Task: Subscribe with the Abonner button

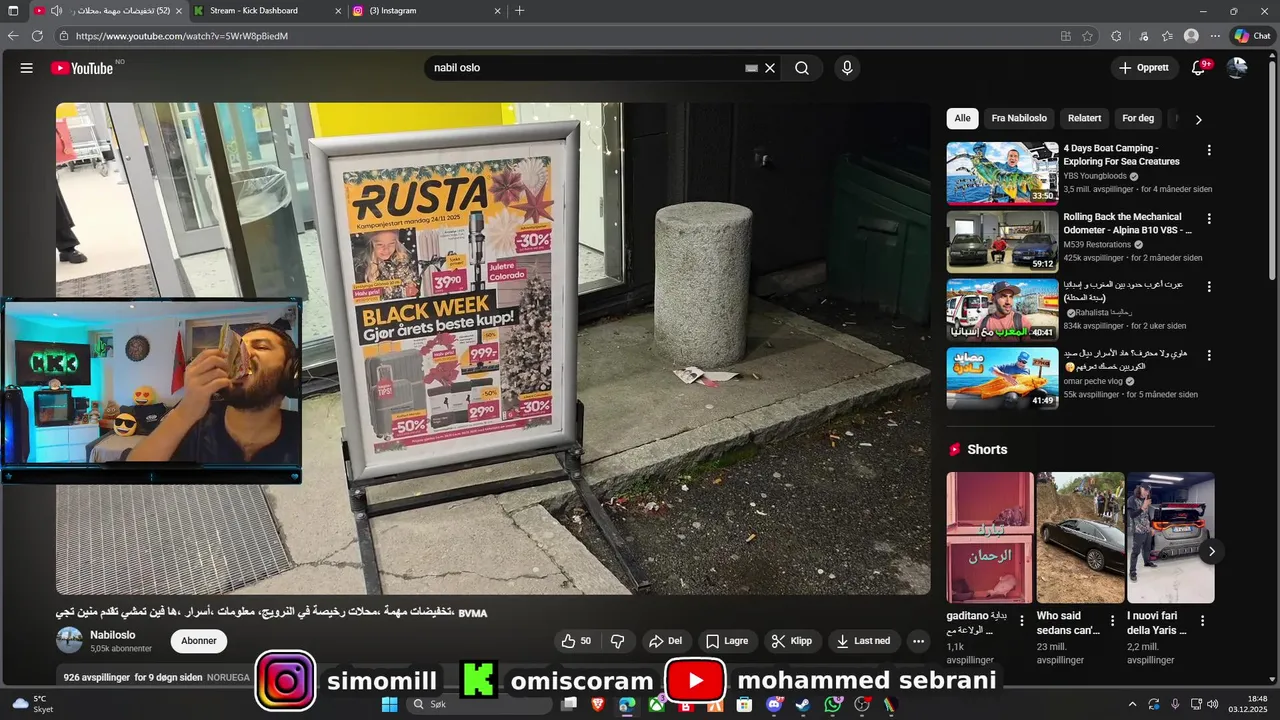Action: click(x=199, y=641)
